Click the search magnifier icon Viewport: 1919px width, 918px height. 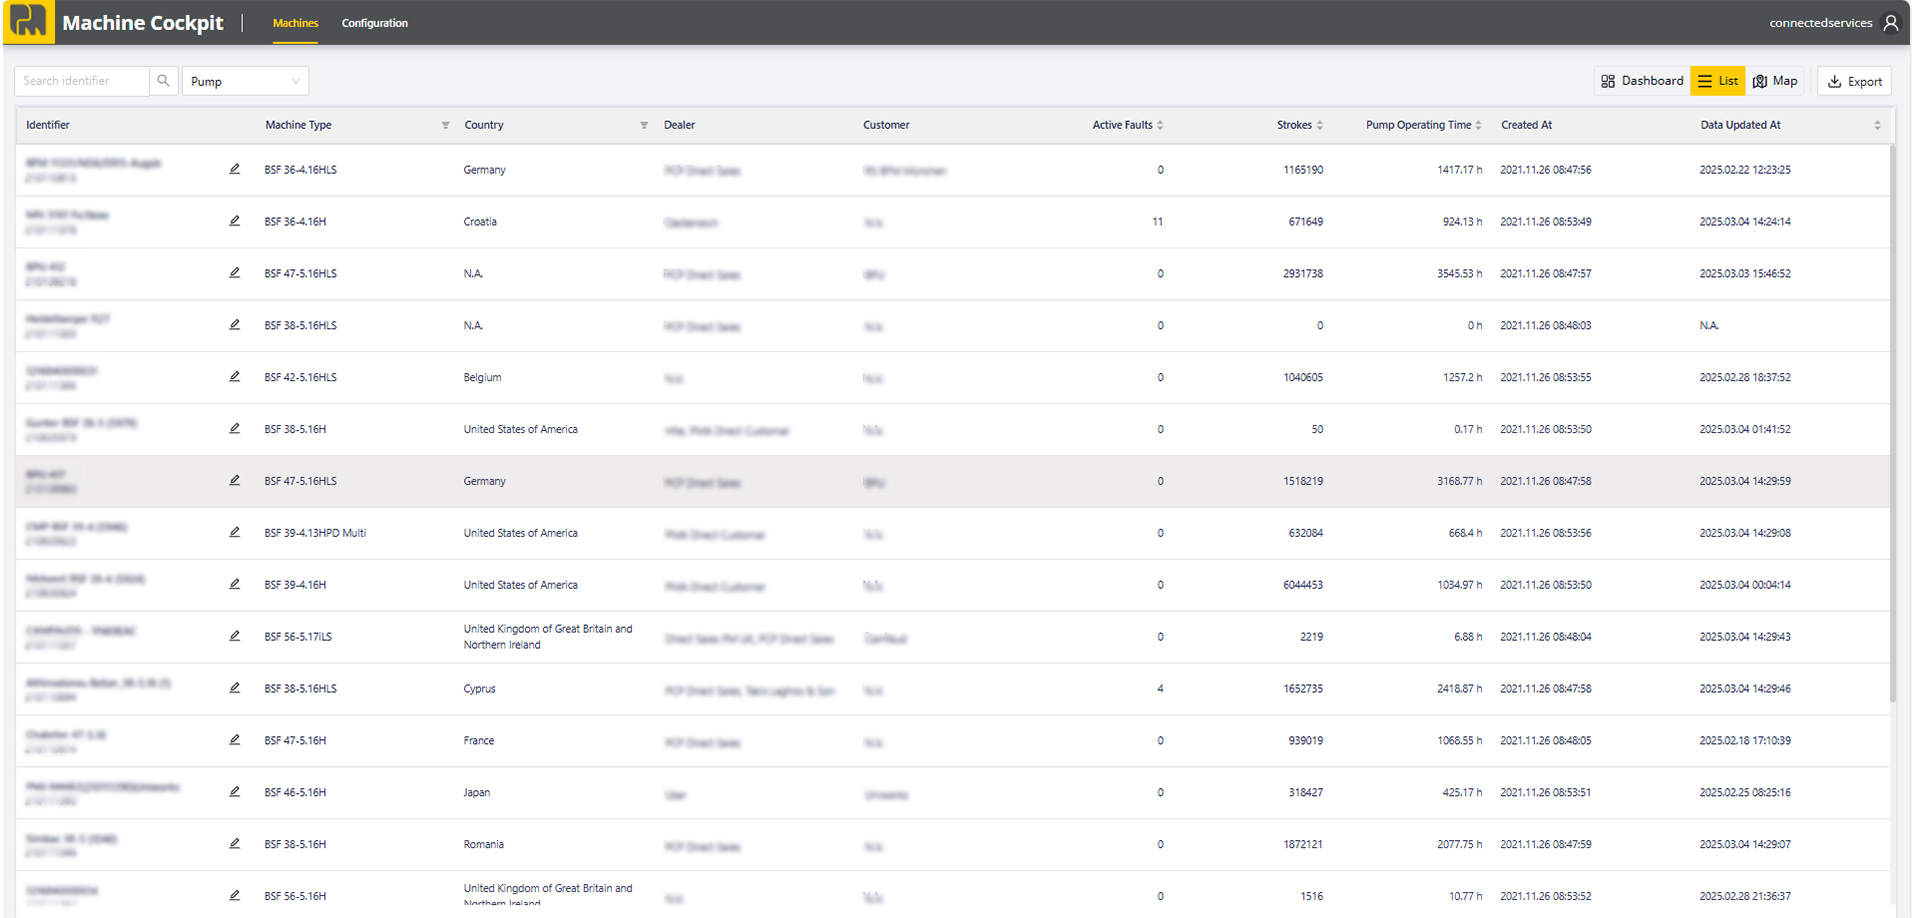coord(163,81)
